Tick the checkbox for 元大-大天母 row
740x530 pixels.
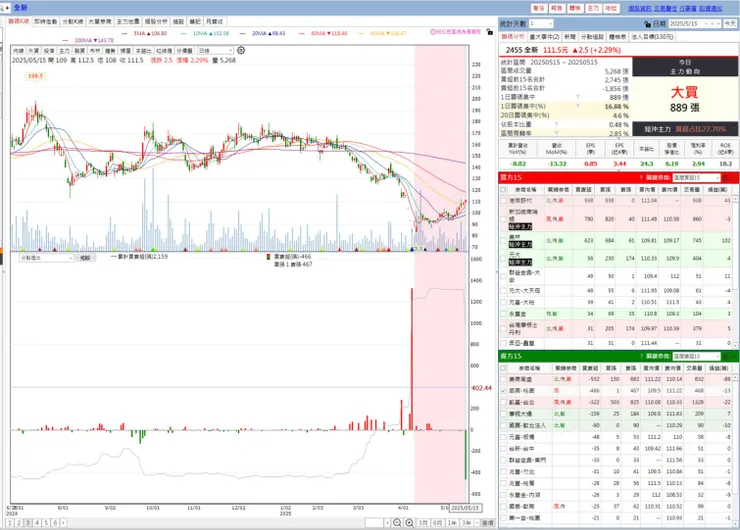click(503, 291)
